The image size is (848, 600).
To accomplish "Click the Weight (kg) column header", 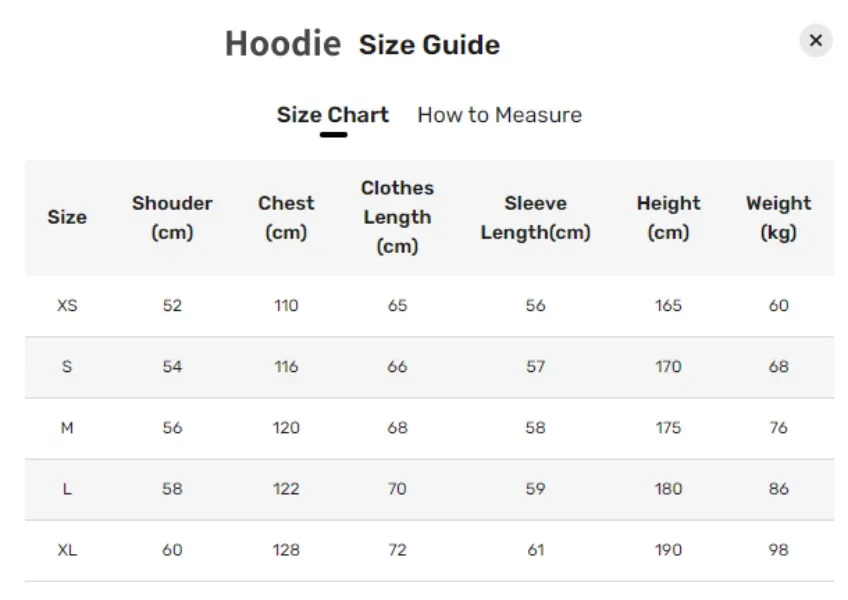I will pos(779,217).
